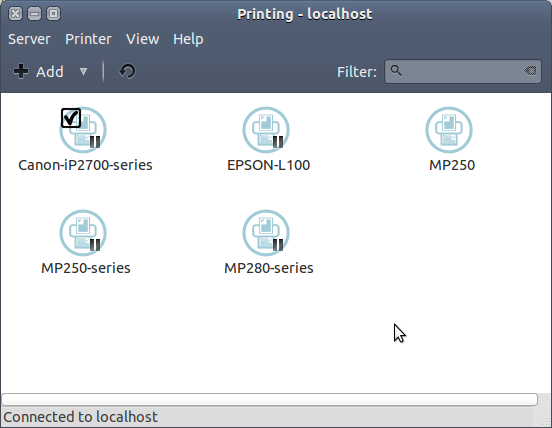Minimize the Printing window

(34, 14)
